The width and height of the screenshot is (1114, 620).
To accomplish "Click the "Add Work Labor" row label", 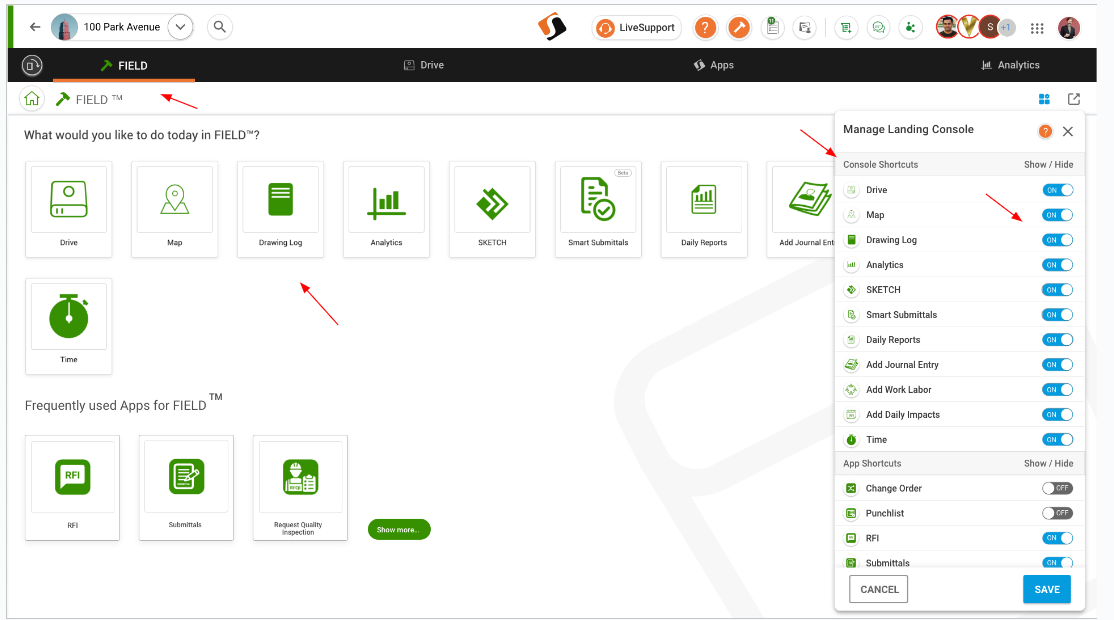I will coord(898,390).
